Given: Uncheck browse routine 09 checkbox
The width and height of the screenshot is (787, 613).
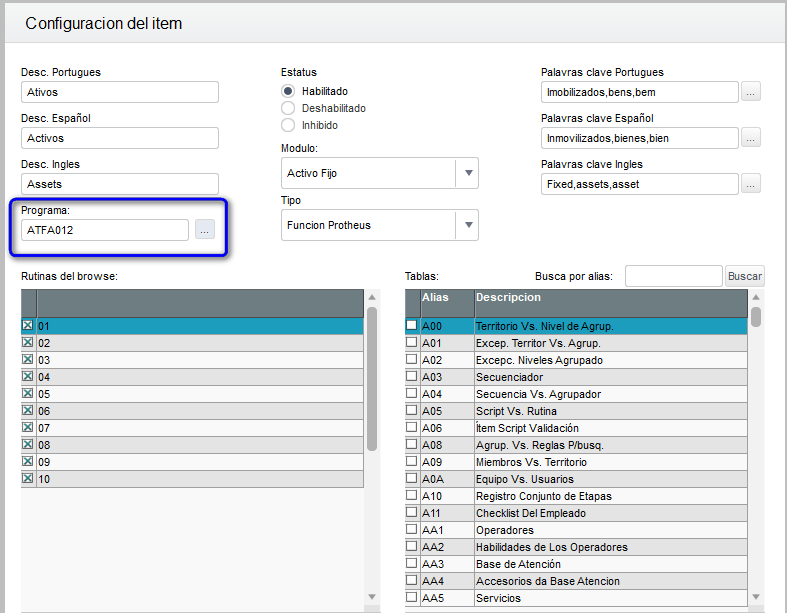Looking at the screenshot, I should [28, 461].
